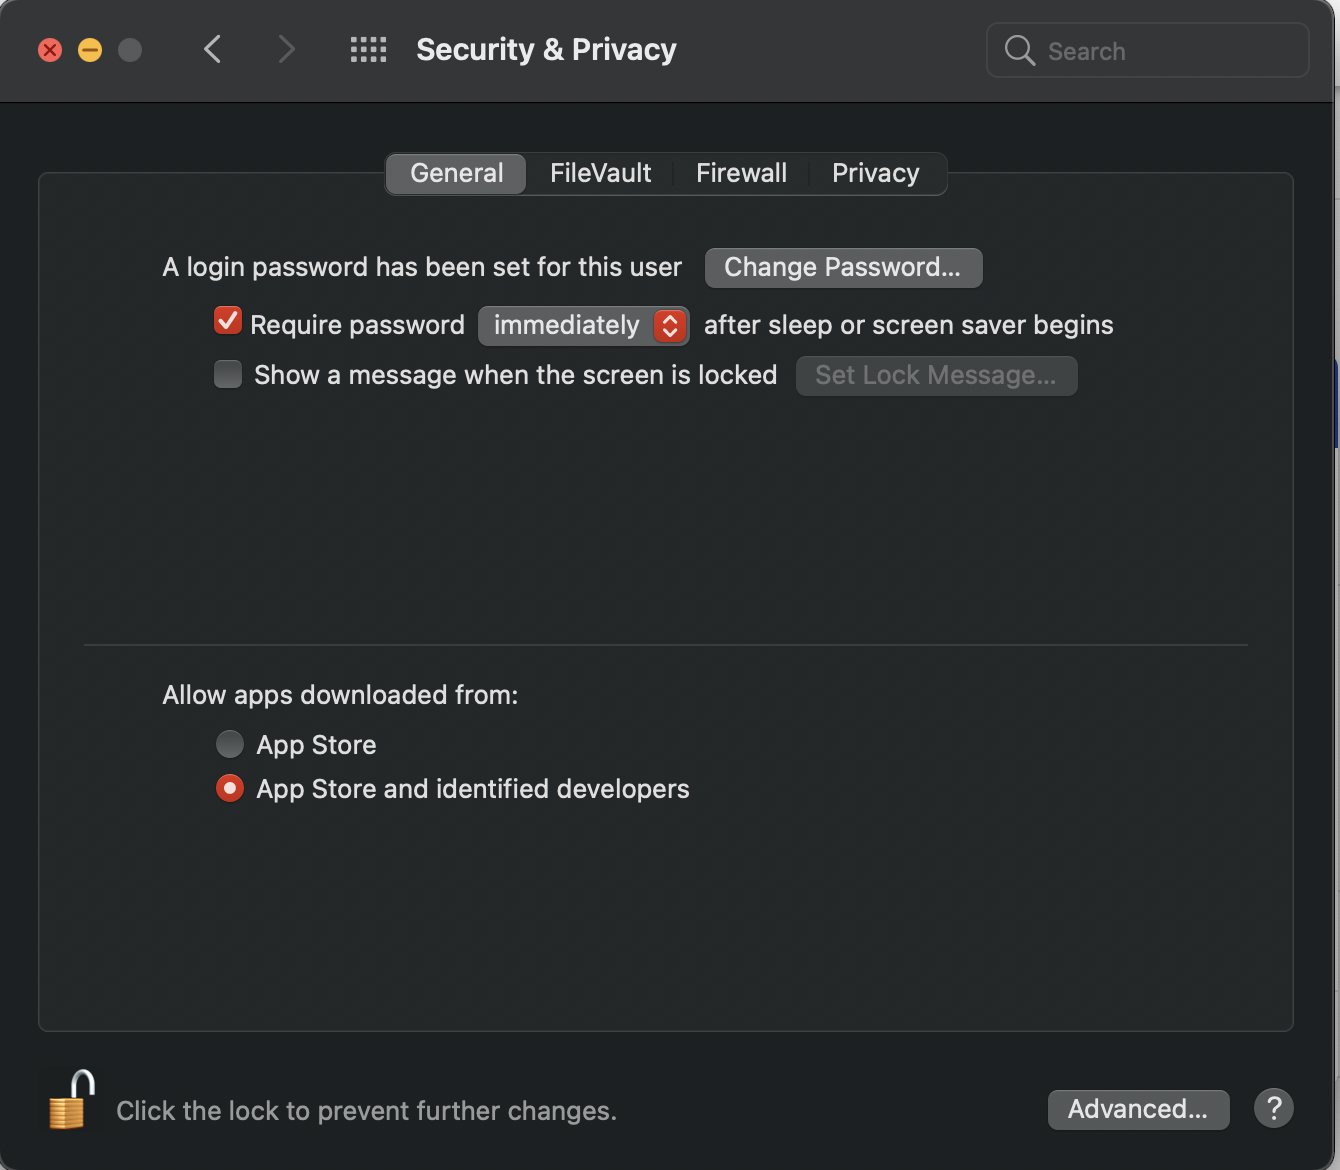Select the General tab
This screenshot has width=1340, height=1170.
pyautogui.click(x=457, y=173)
